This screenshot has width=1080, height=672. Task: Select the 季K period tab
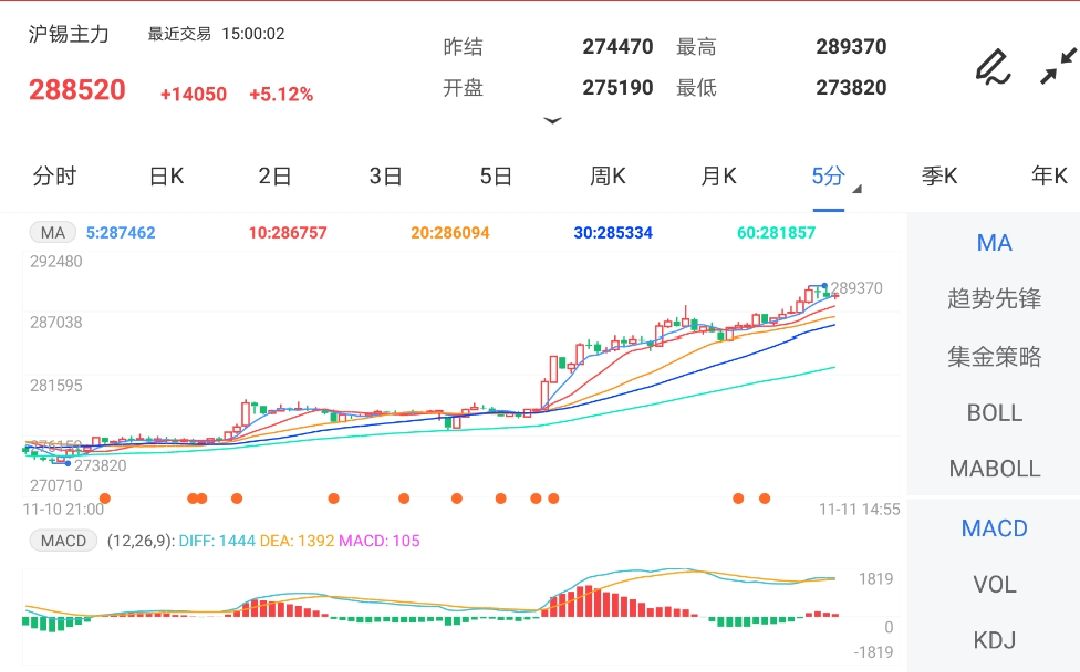point(939,177)
